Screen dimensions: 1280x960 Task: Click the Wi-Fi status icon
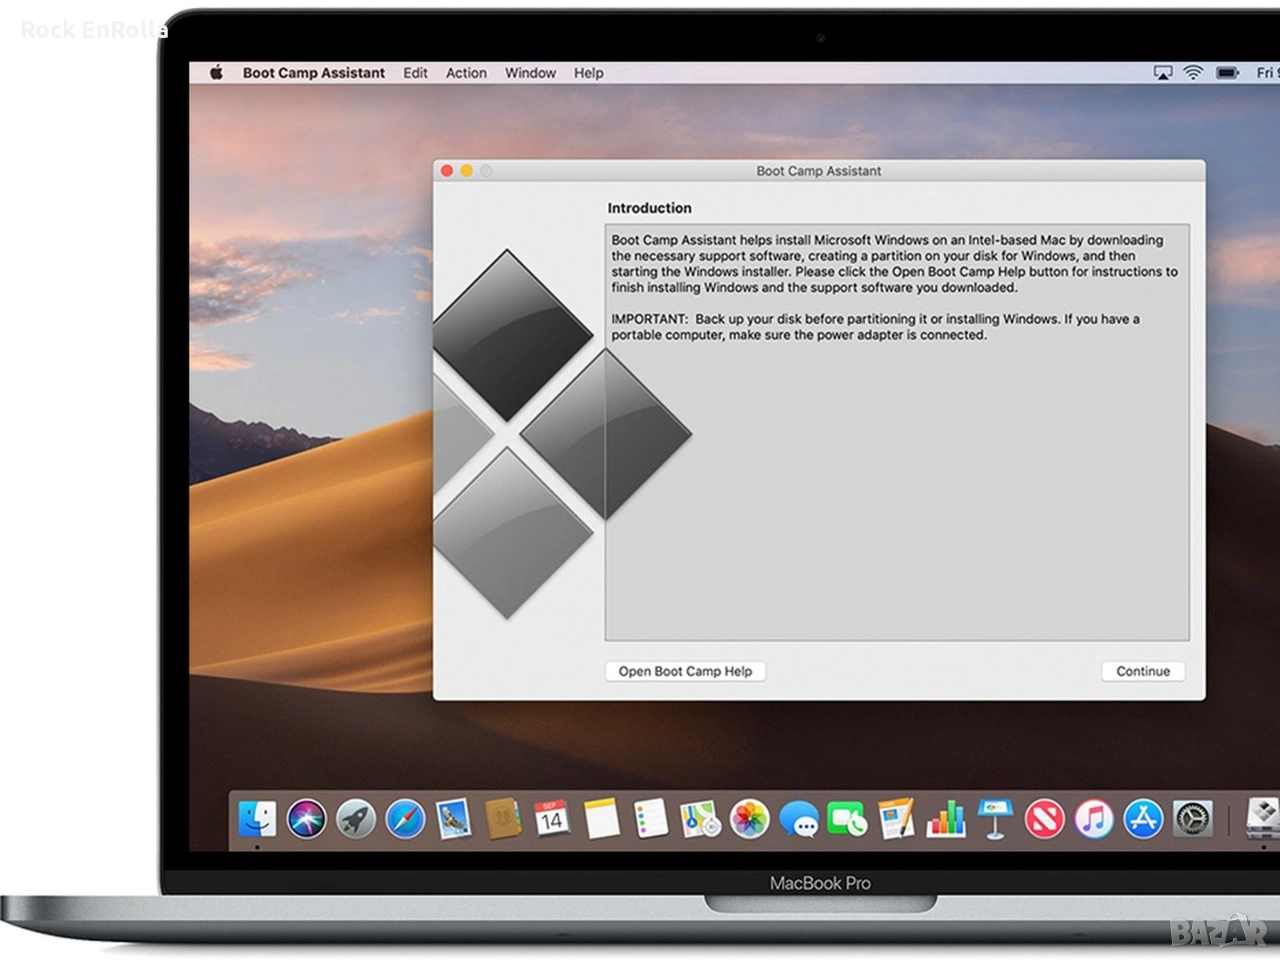pos(1193,73)
